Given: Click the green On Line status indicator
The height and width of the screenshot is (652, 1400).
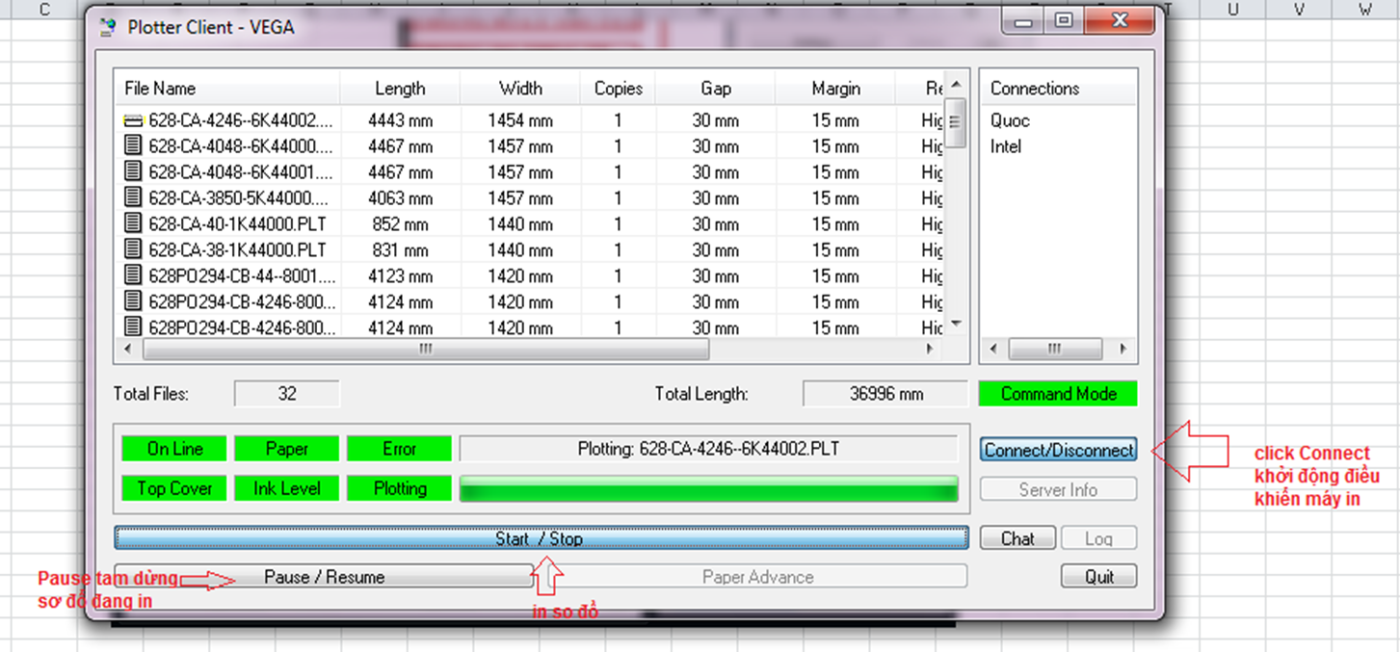Looking at the screenshot, I should tap(175, 449).
